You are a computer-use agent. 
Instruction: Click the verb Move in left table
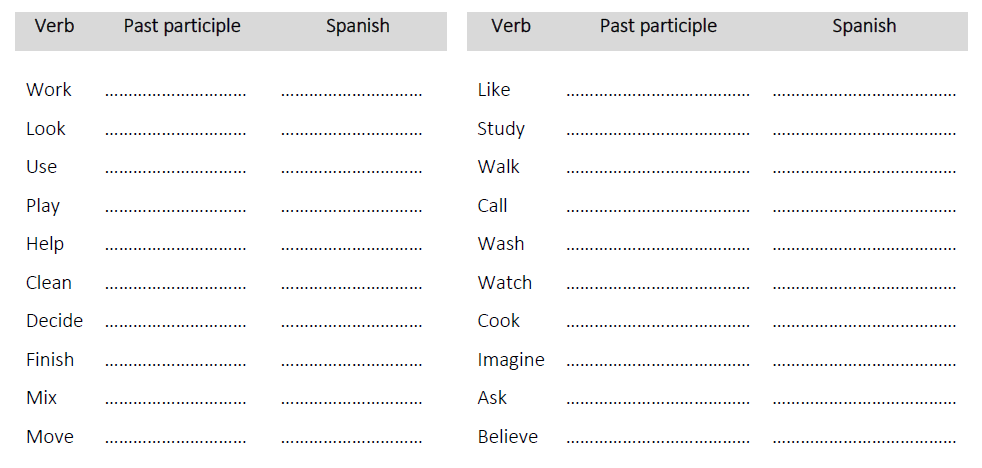pyautogui.click(x=50, y=437)
